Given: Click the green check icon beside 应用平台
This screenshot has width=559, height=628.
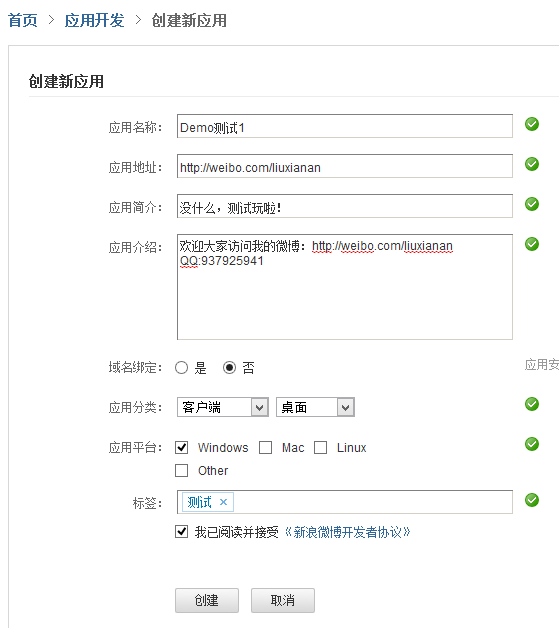Looking at the screenshot, I should tap(532, 444).
